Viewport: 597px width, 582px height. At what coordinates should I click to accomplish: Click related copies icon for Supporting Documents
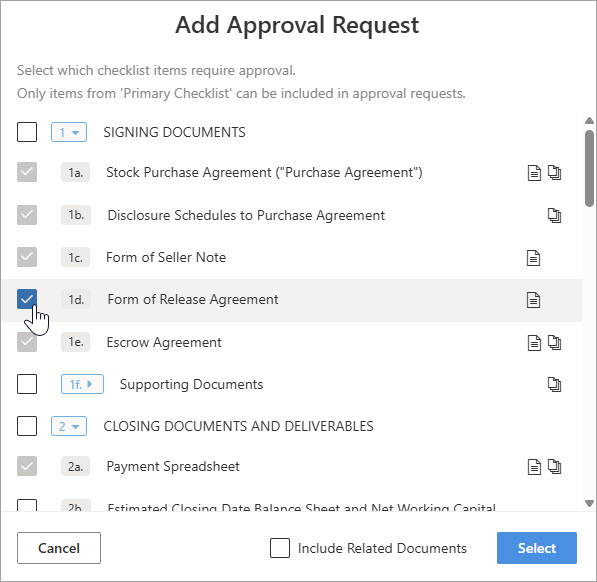tap(554, 384)
